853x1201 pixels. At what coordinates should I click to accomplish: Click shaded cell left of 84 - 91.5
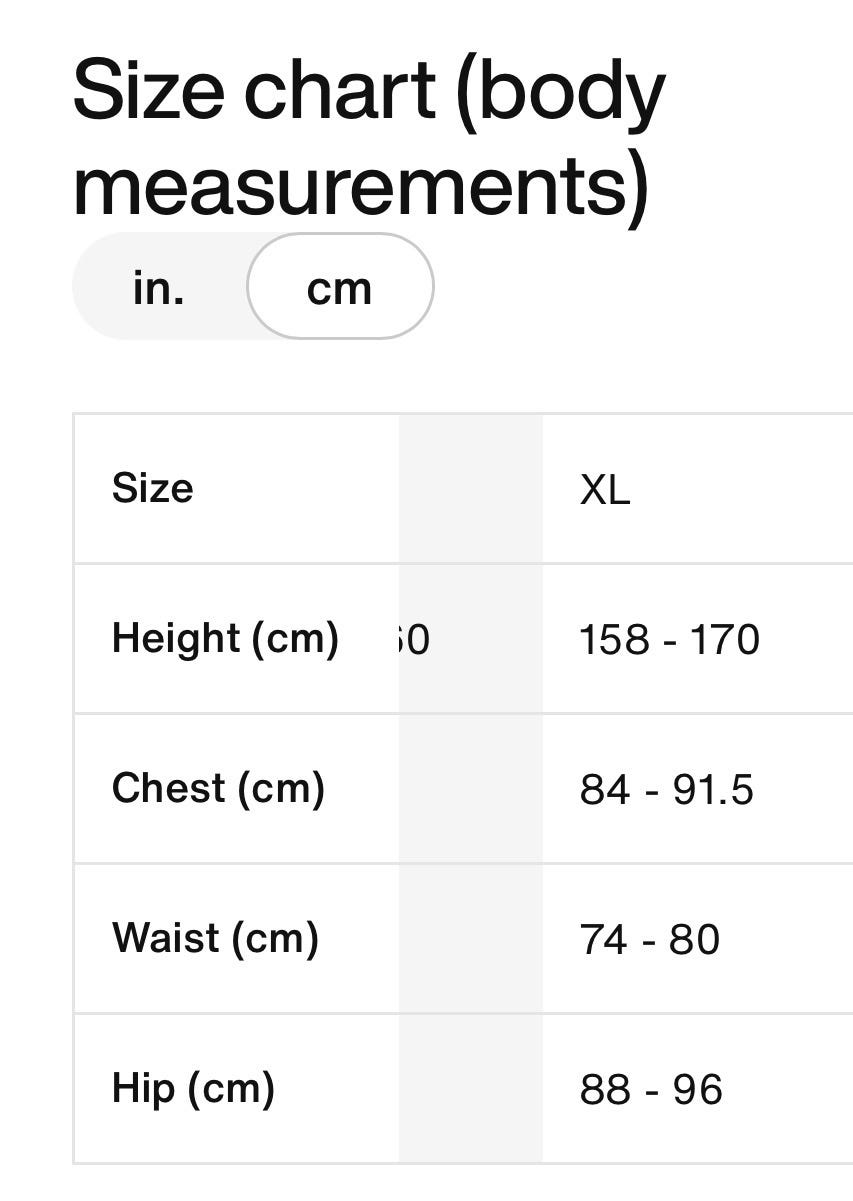coord(470,789)
